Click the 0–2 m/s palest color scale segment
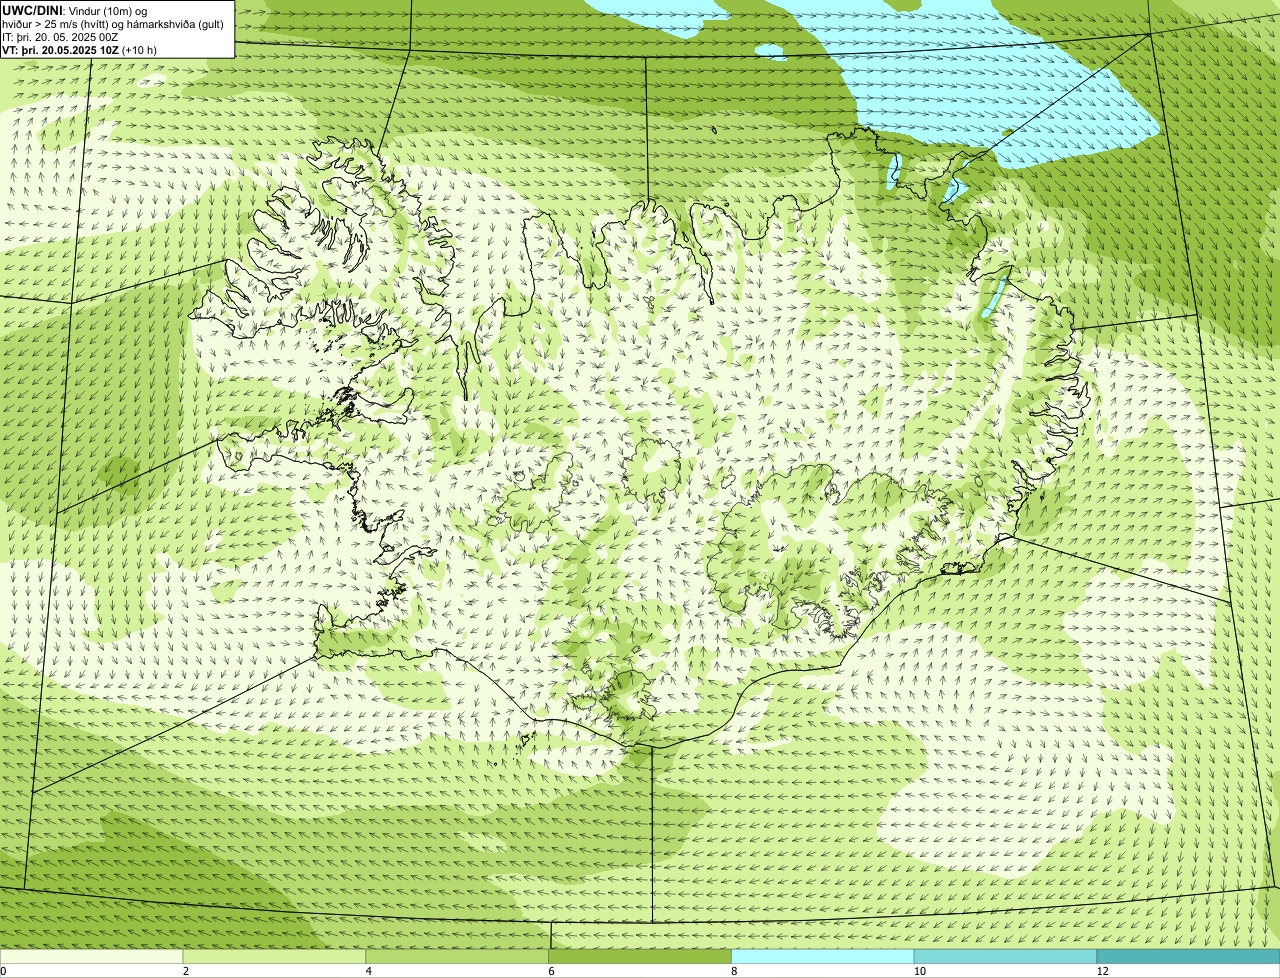The width and height of the screenshot is (1280, 978). click(x=91, y=957)
